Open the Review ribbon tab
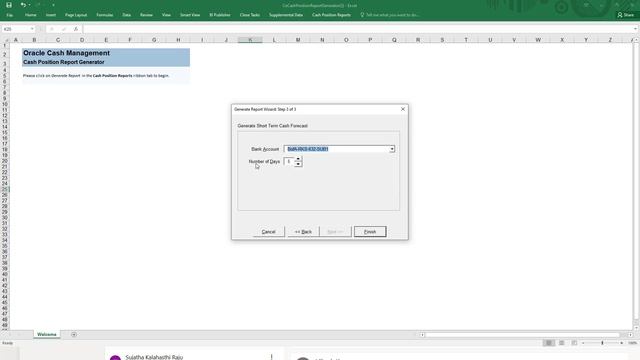The width and height of the screenshot is (640, 360). click(x=146, y=15)
